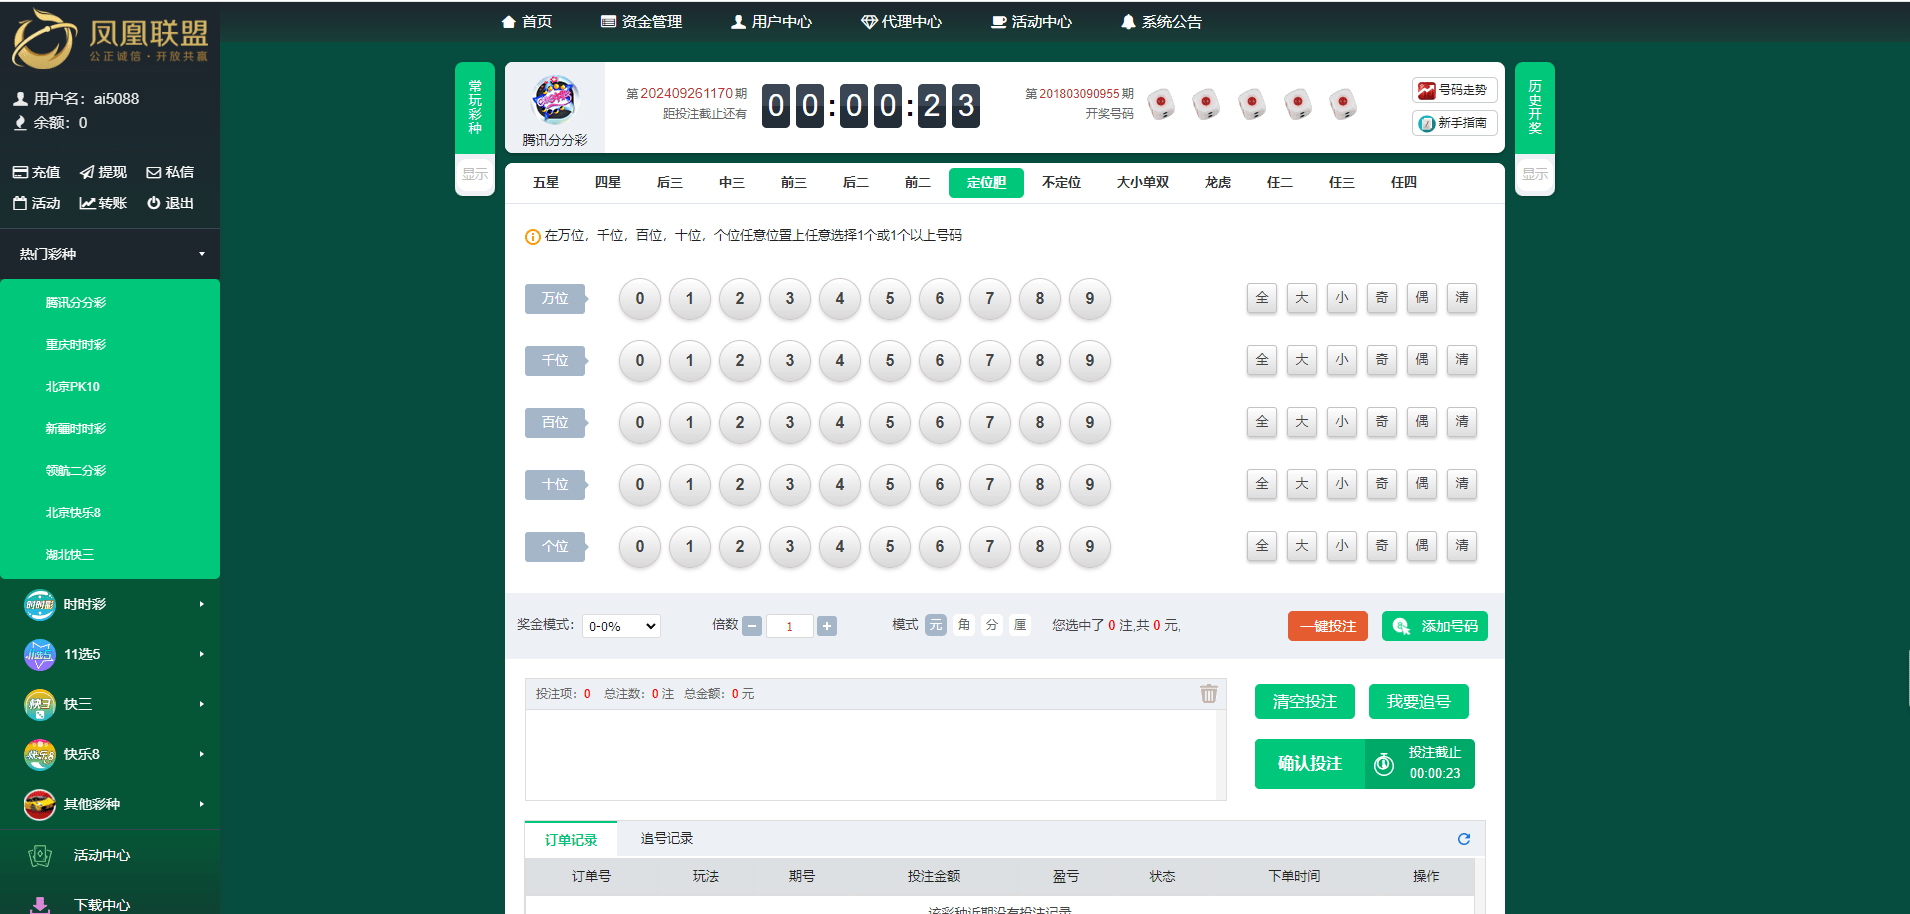This screenshot has height=914, width=1910.
Task: Select number 0 in 千位 row
Action: 640,361
